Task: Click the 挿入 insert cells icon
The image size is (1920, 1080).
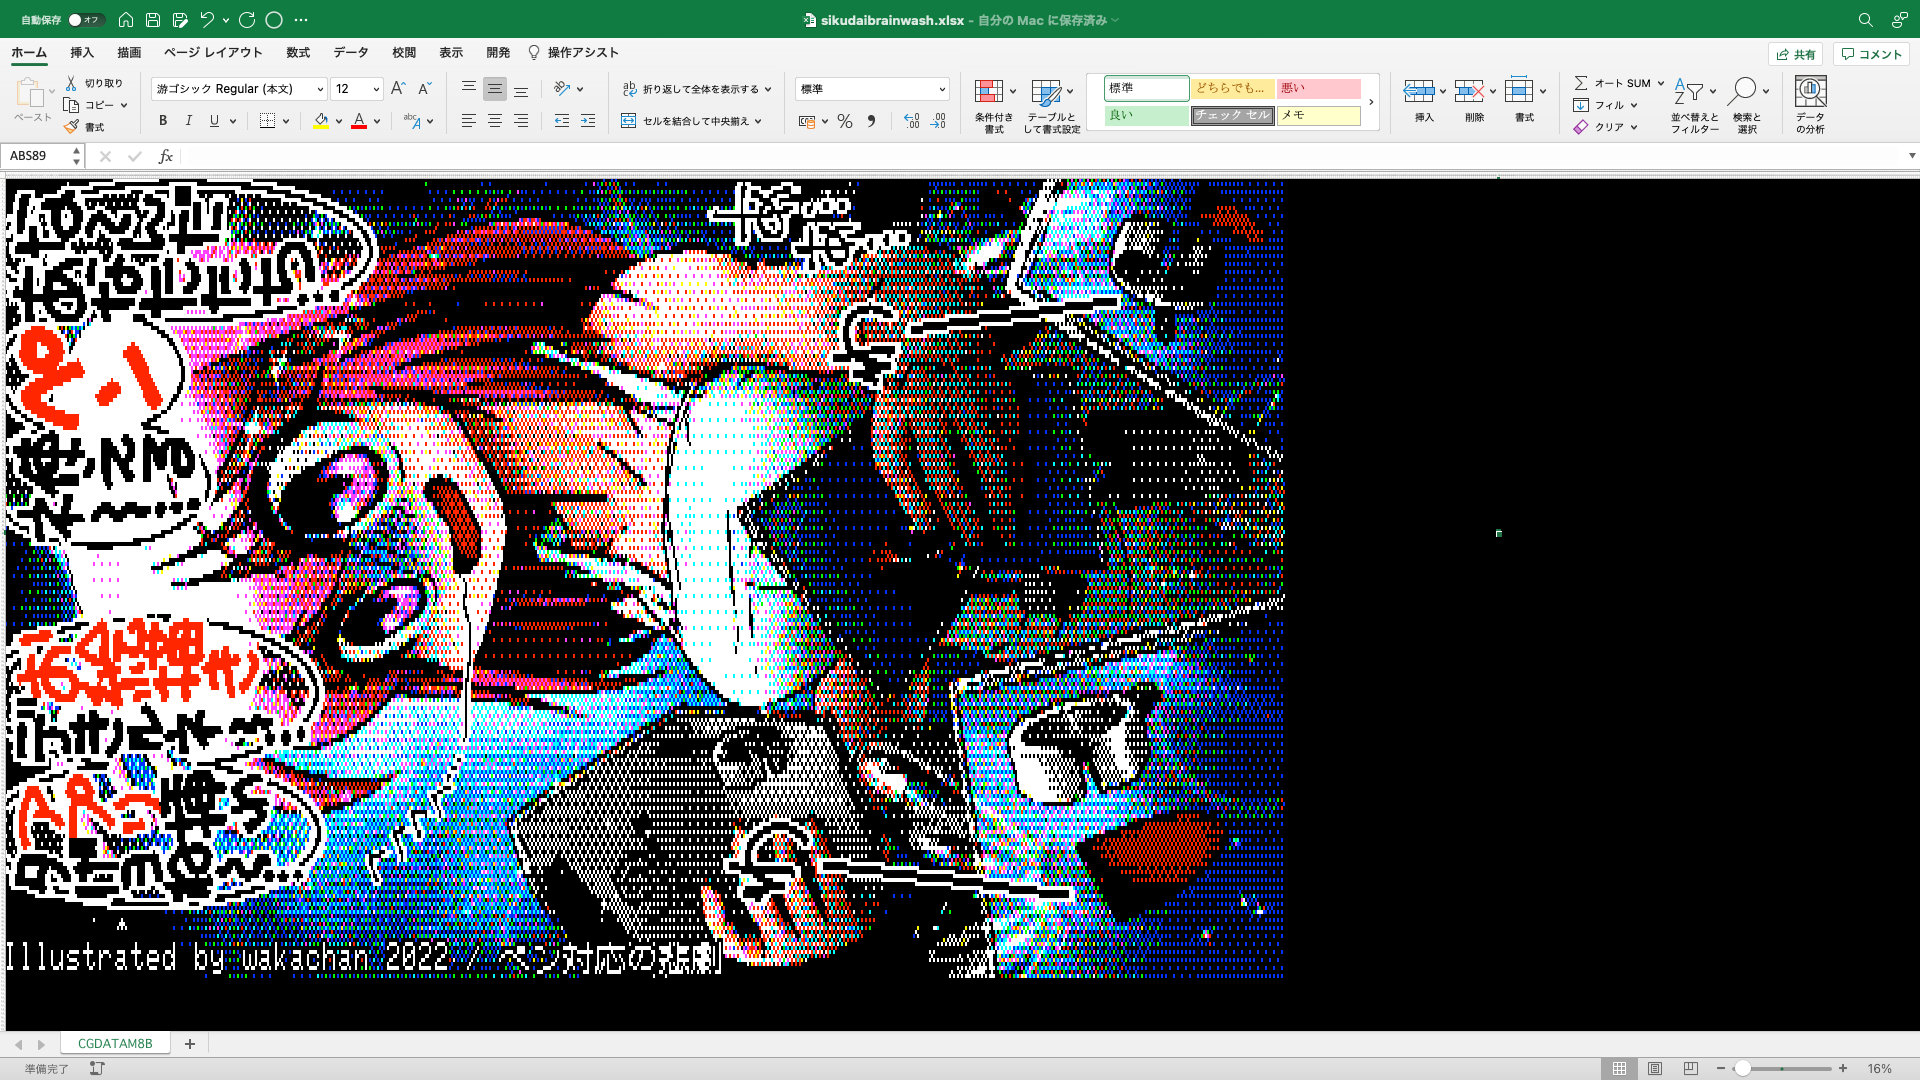Action: coord(1419,91)
